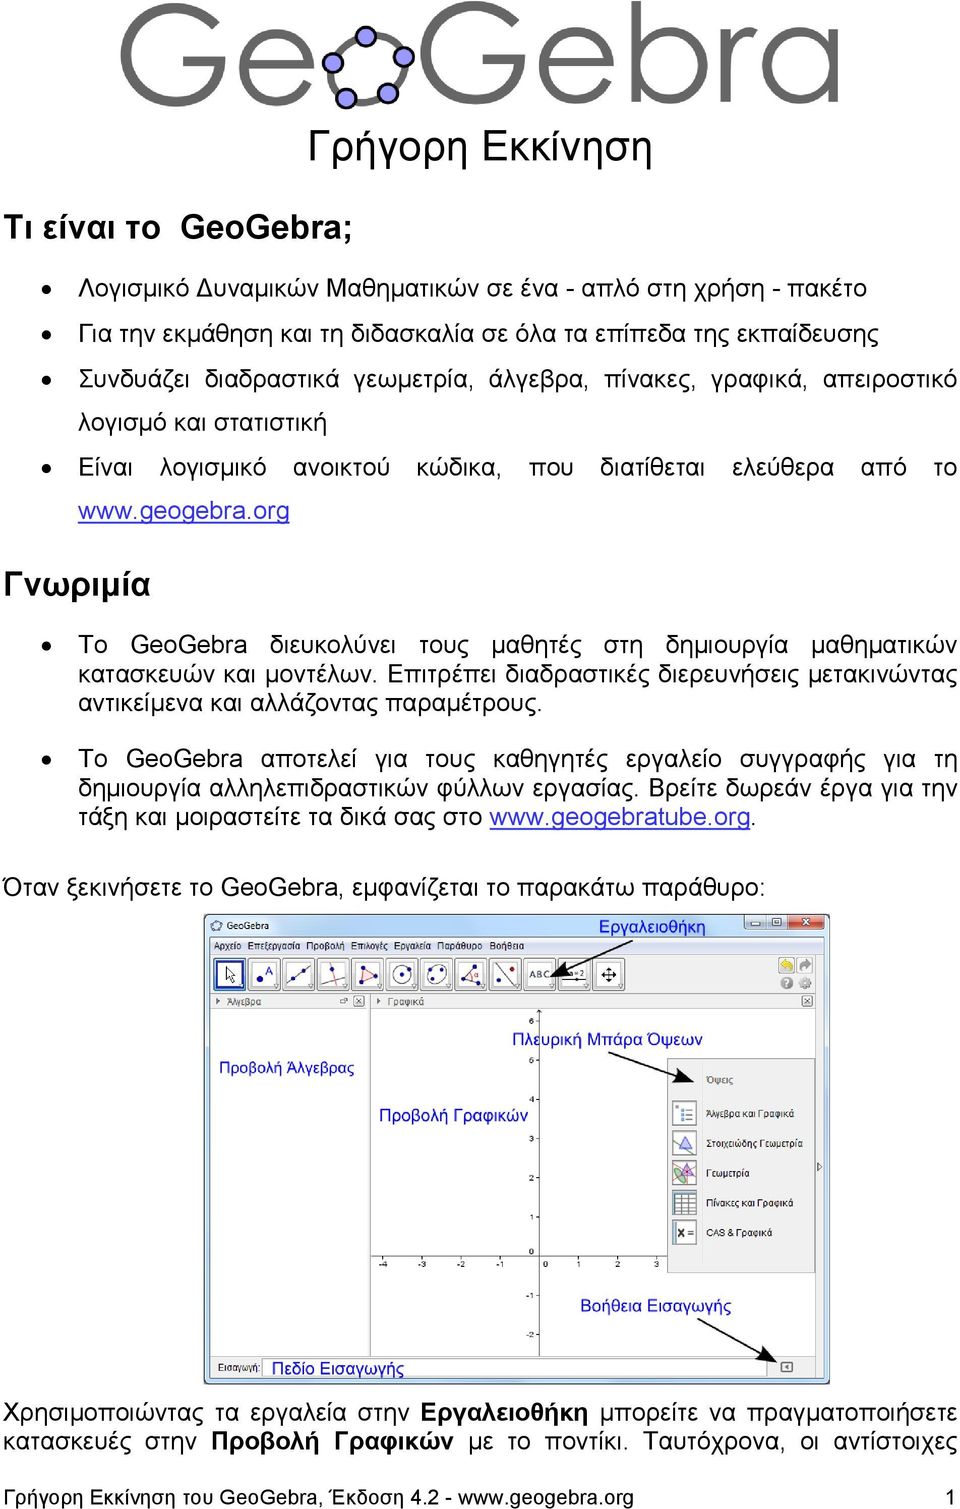960x1509 pixels.
Task: Open the Βοήθεια menu
Action: pyautogui.click(x=507, y=945)
